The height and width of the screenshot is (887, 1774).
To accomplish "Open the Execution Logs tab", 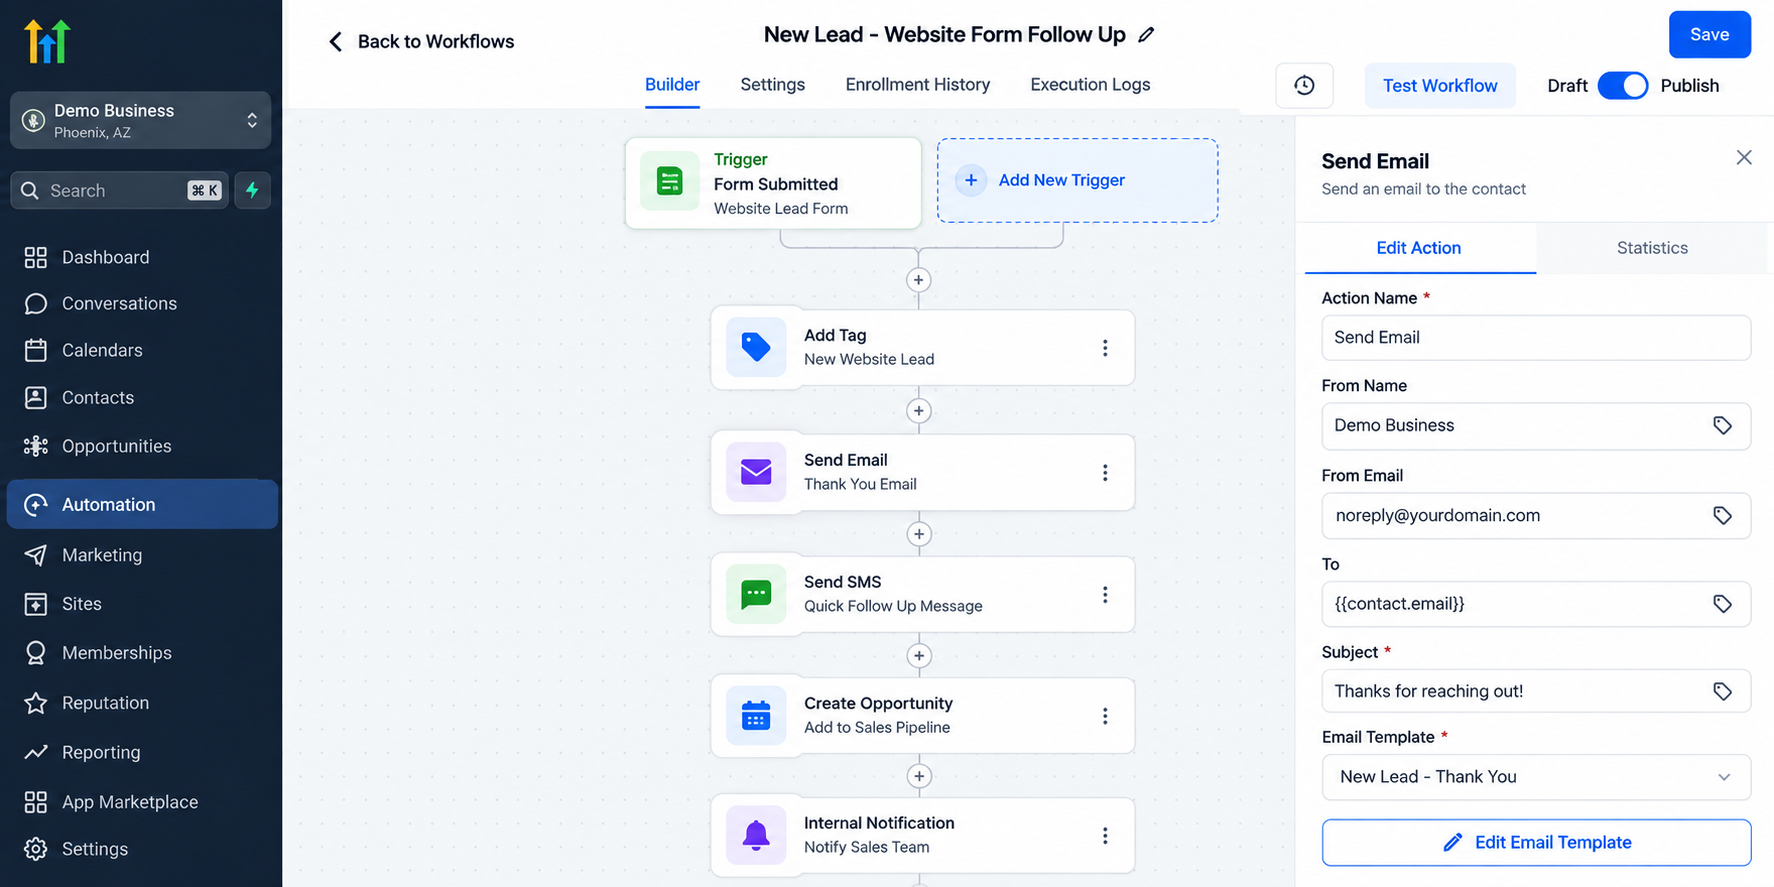I will point(1090,85).
